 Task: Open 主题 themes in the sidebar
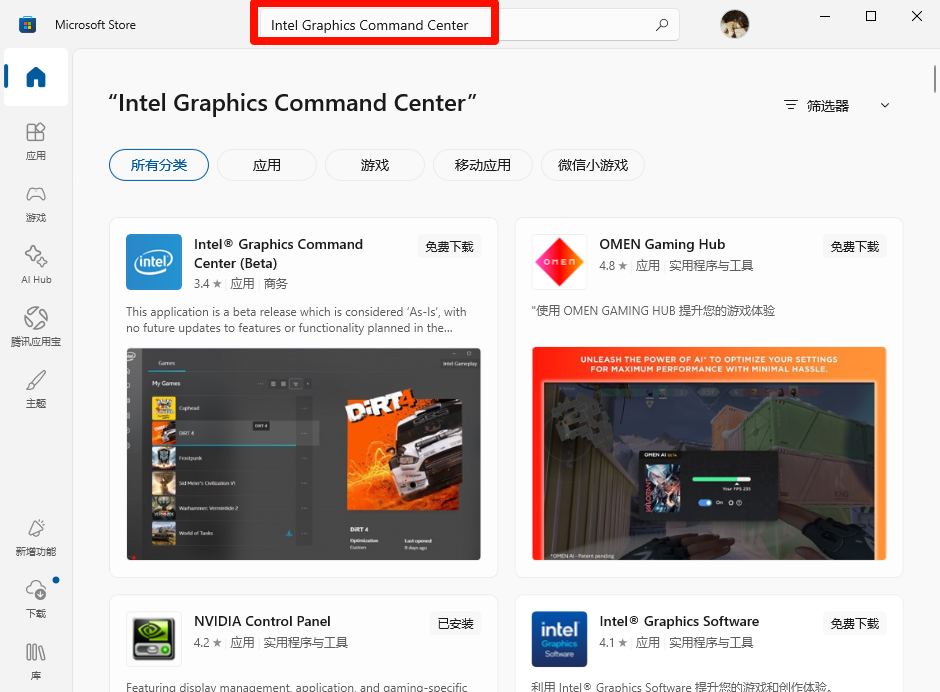36,389
